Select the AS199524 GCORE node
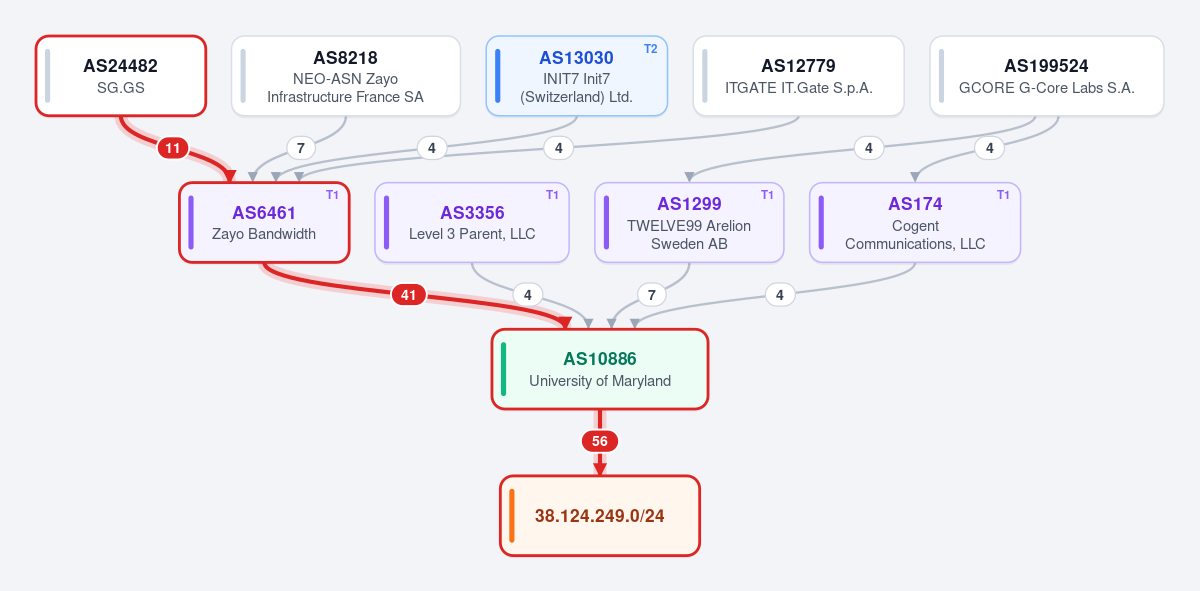 point(1046,76)
